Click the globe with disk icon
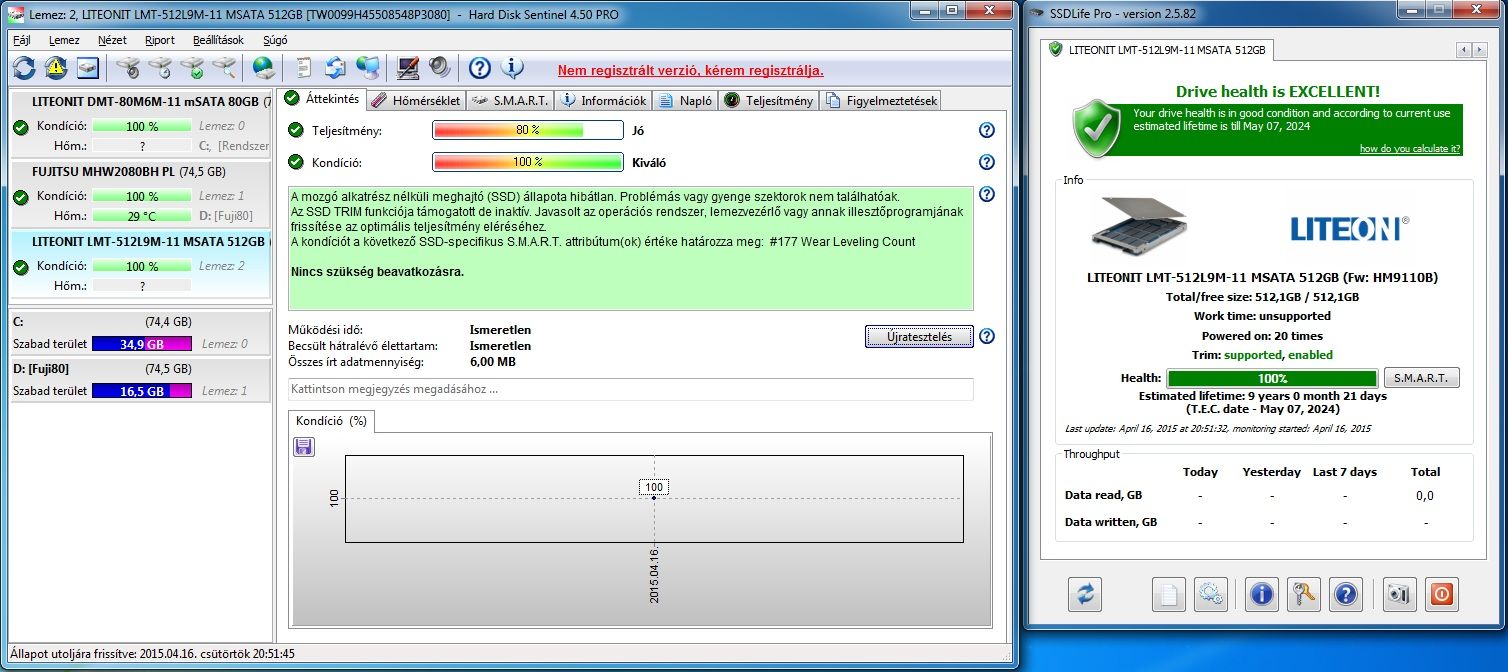 pos(264,68)
